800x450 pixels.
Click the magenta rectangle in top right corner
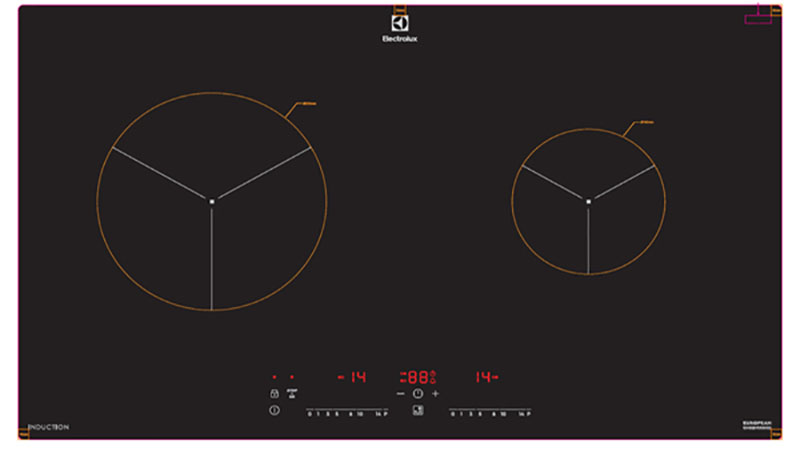click(x=757, y=19)
